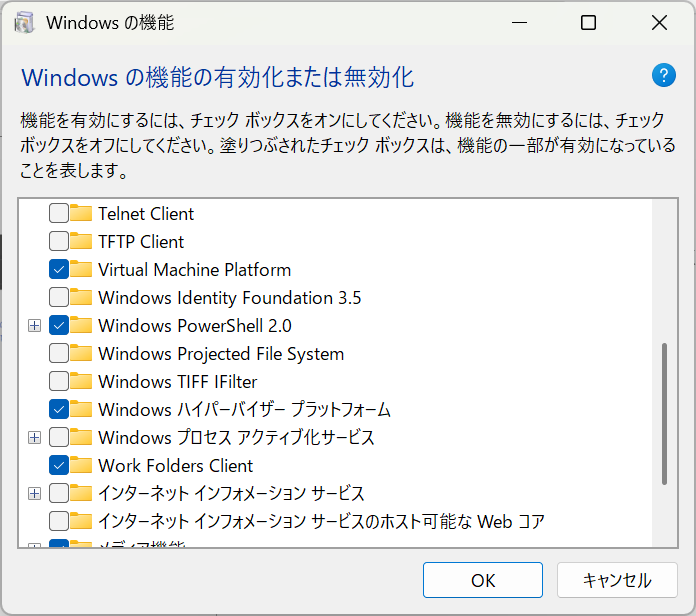Click the folder icon beside TFTP Client
Viewport: 696px width, 616px height.
coord(81,241)
